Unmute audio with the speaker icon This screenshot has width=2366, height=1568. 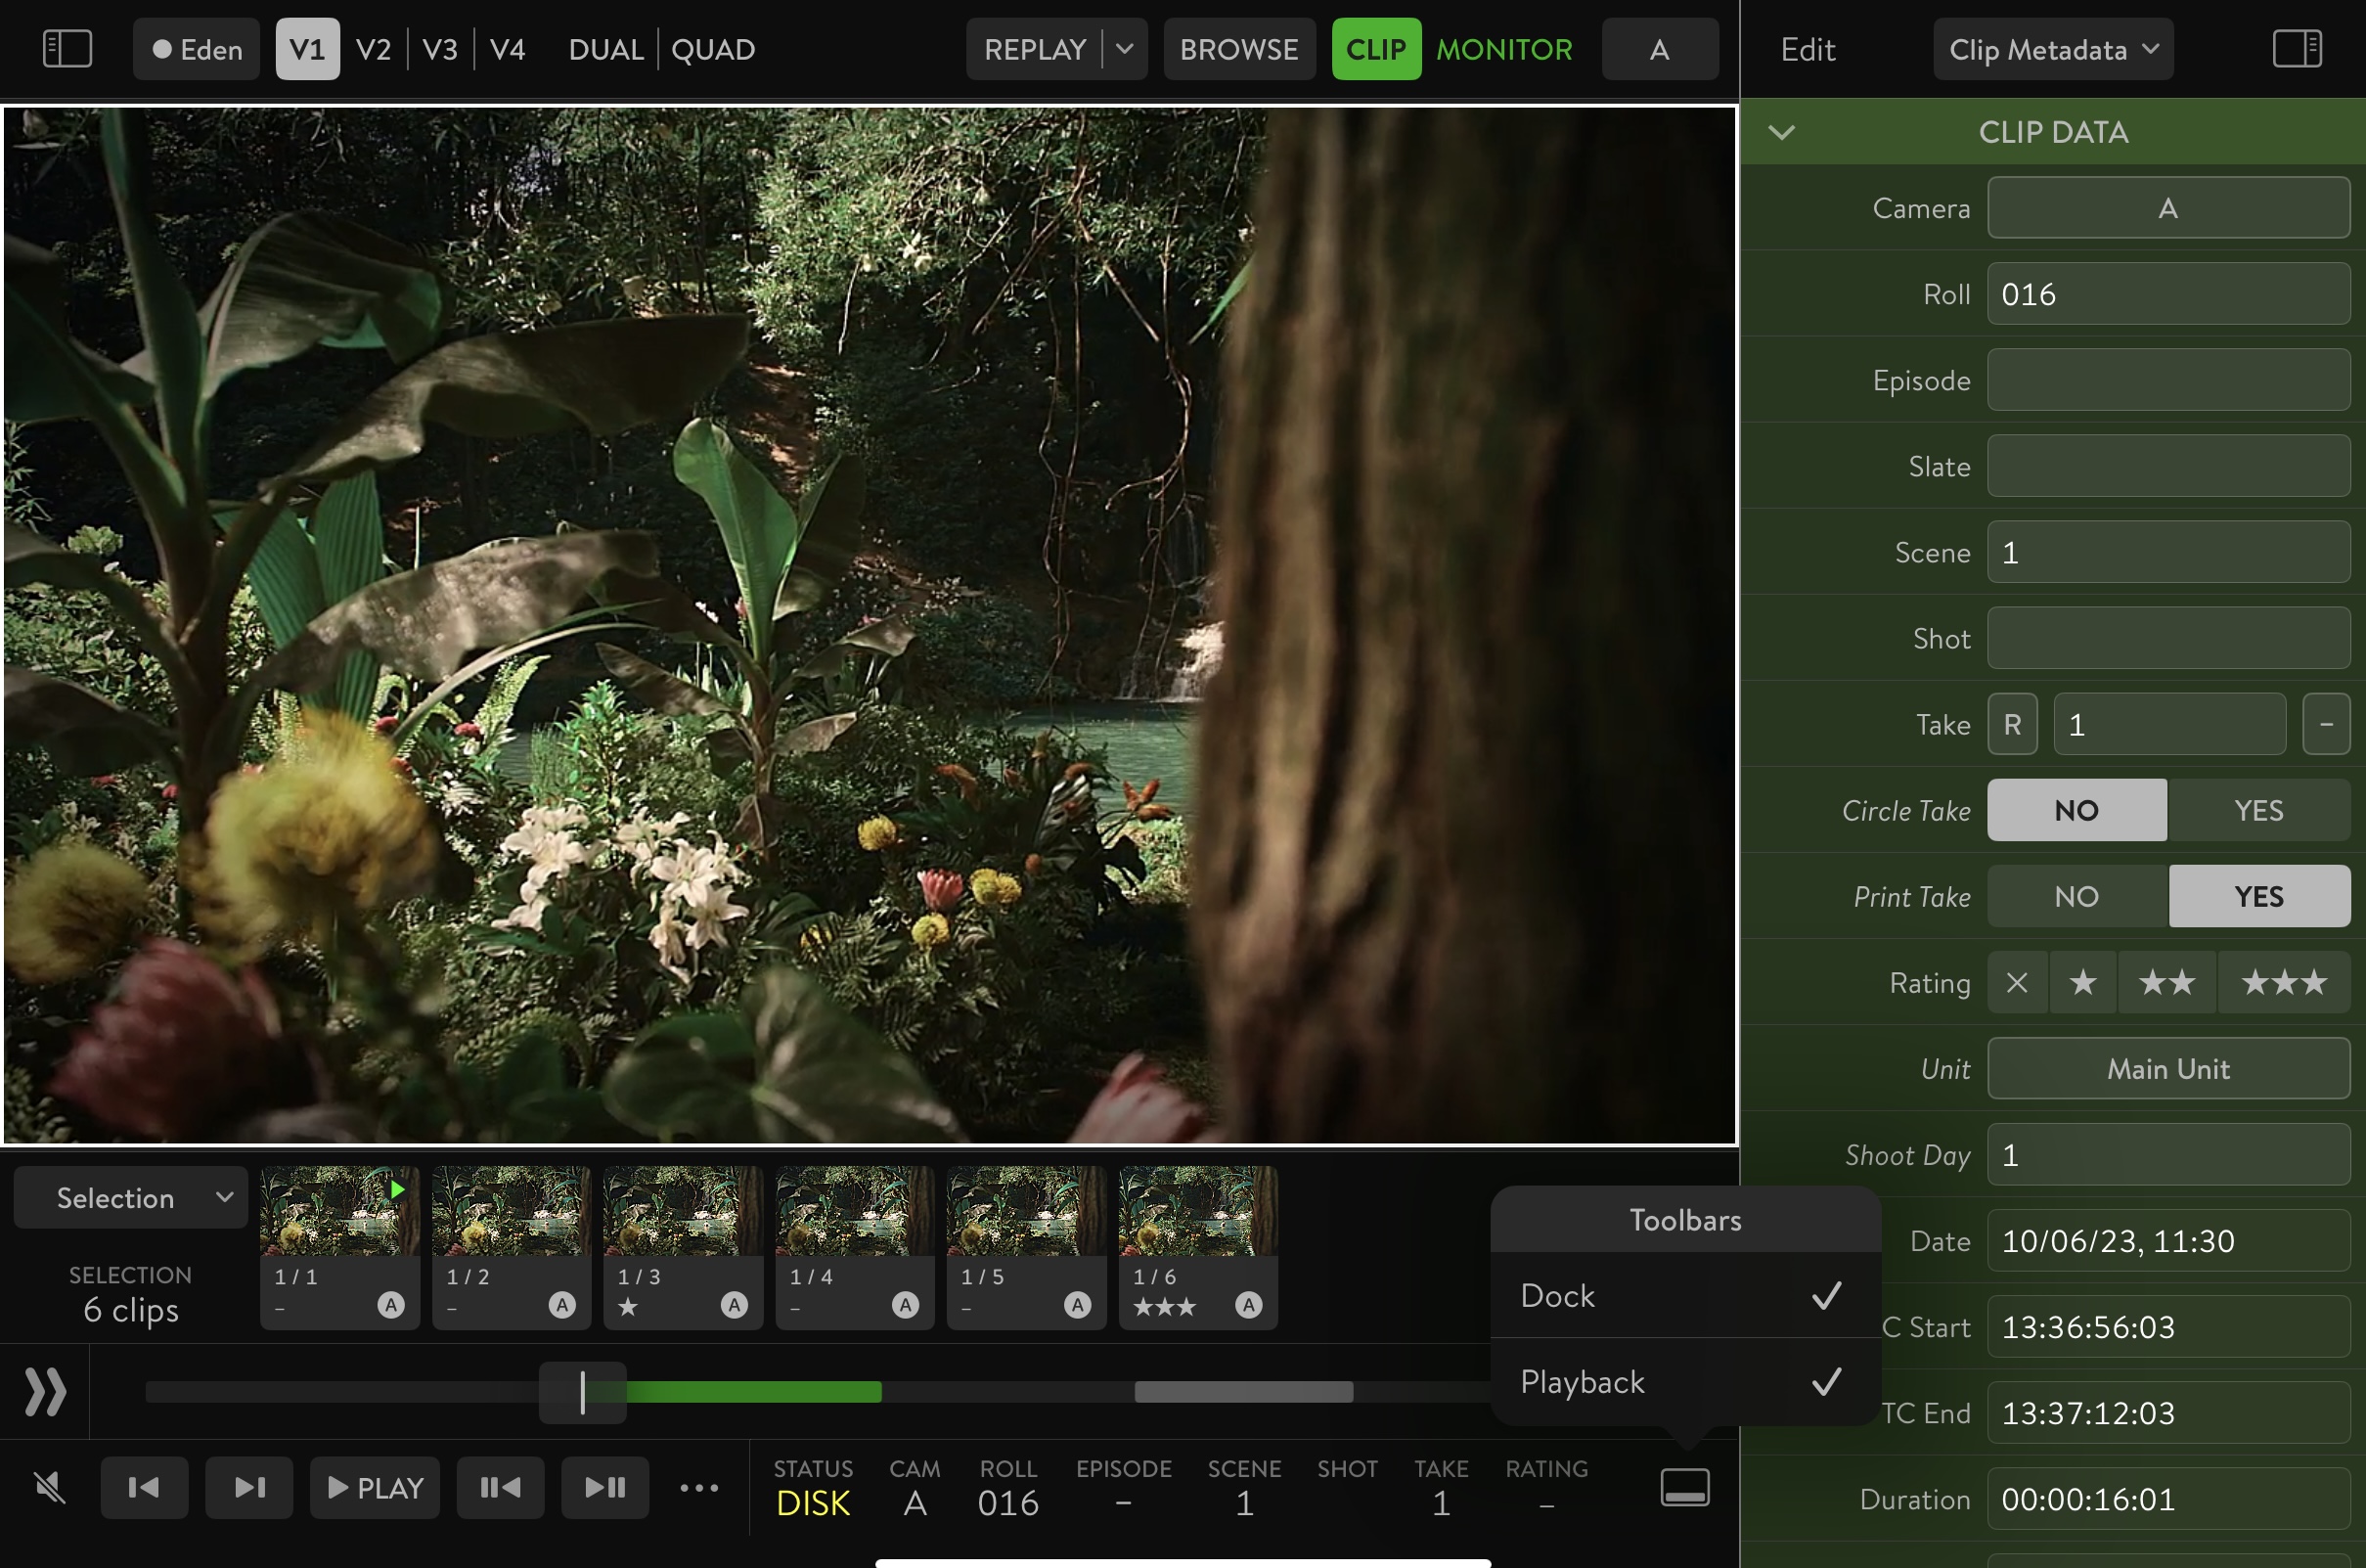(x=49, y=1488)
